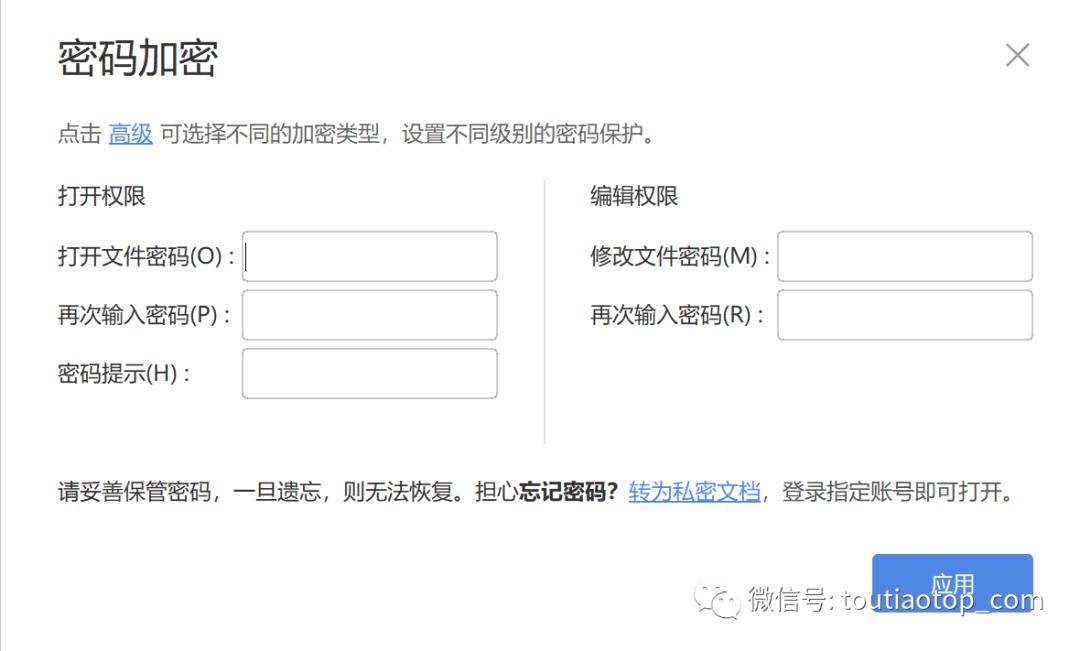Click the 再次输入密码(R) confirmation field

(x=904, y=315)
